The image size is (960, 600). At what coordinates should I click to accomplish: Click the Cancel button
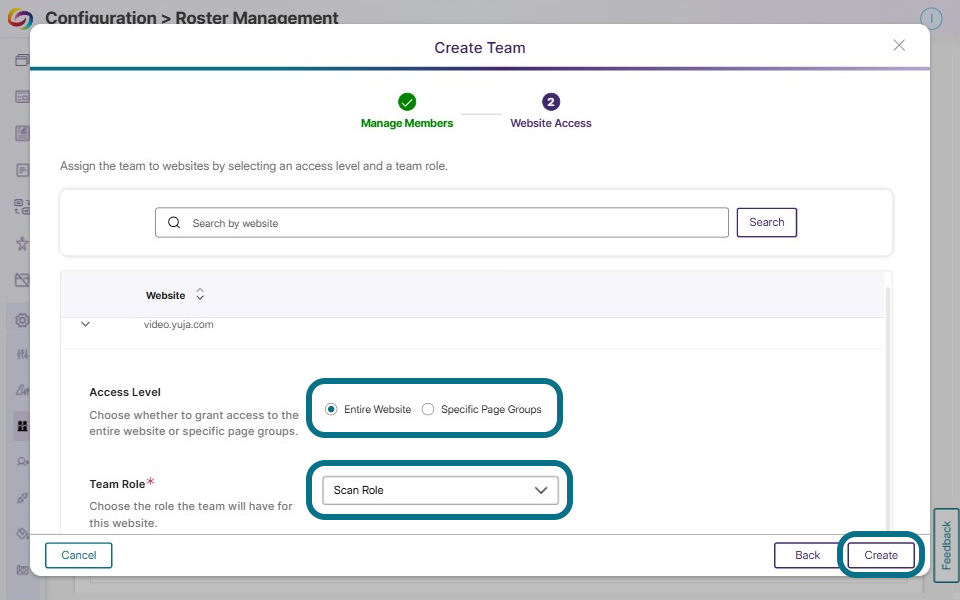(x=78, y=555)
